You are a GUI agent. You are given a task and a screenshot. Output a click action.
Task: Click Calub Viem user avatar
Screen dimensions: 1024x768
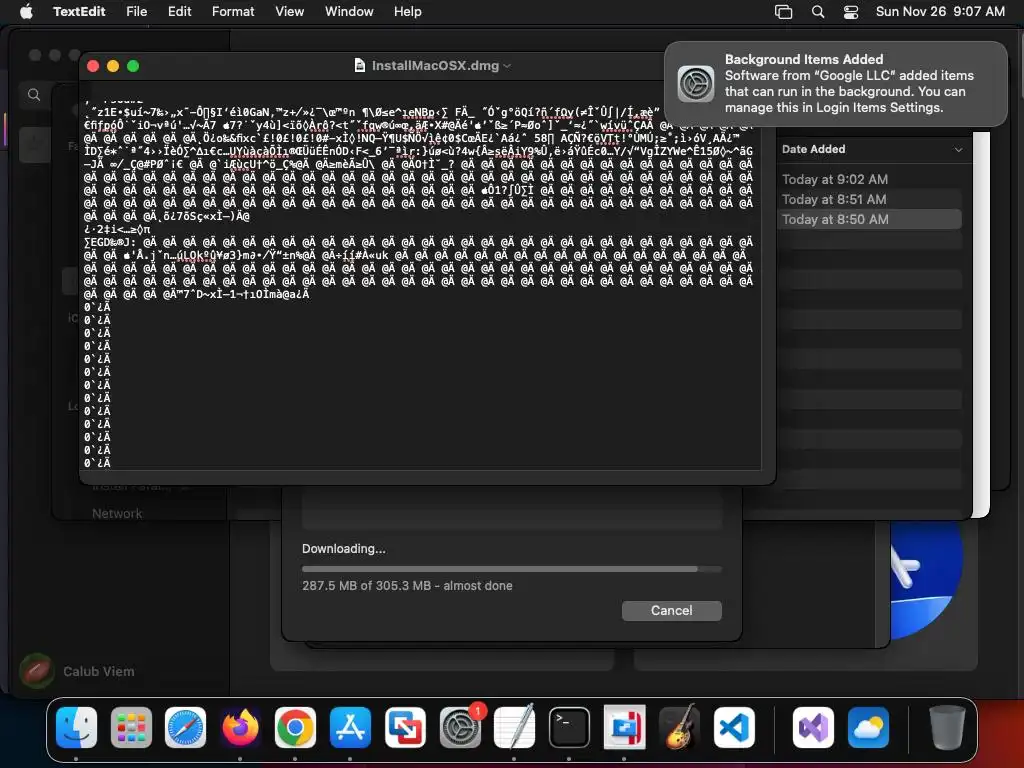(x=37, y=671)
